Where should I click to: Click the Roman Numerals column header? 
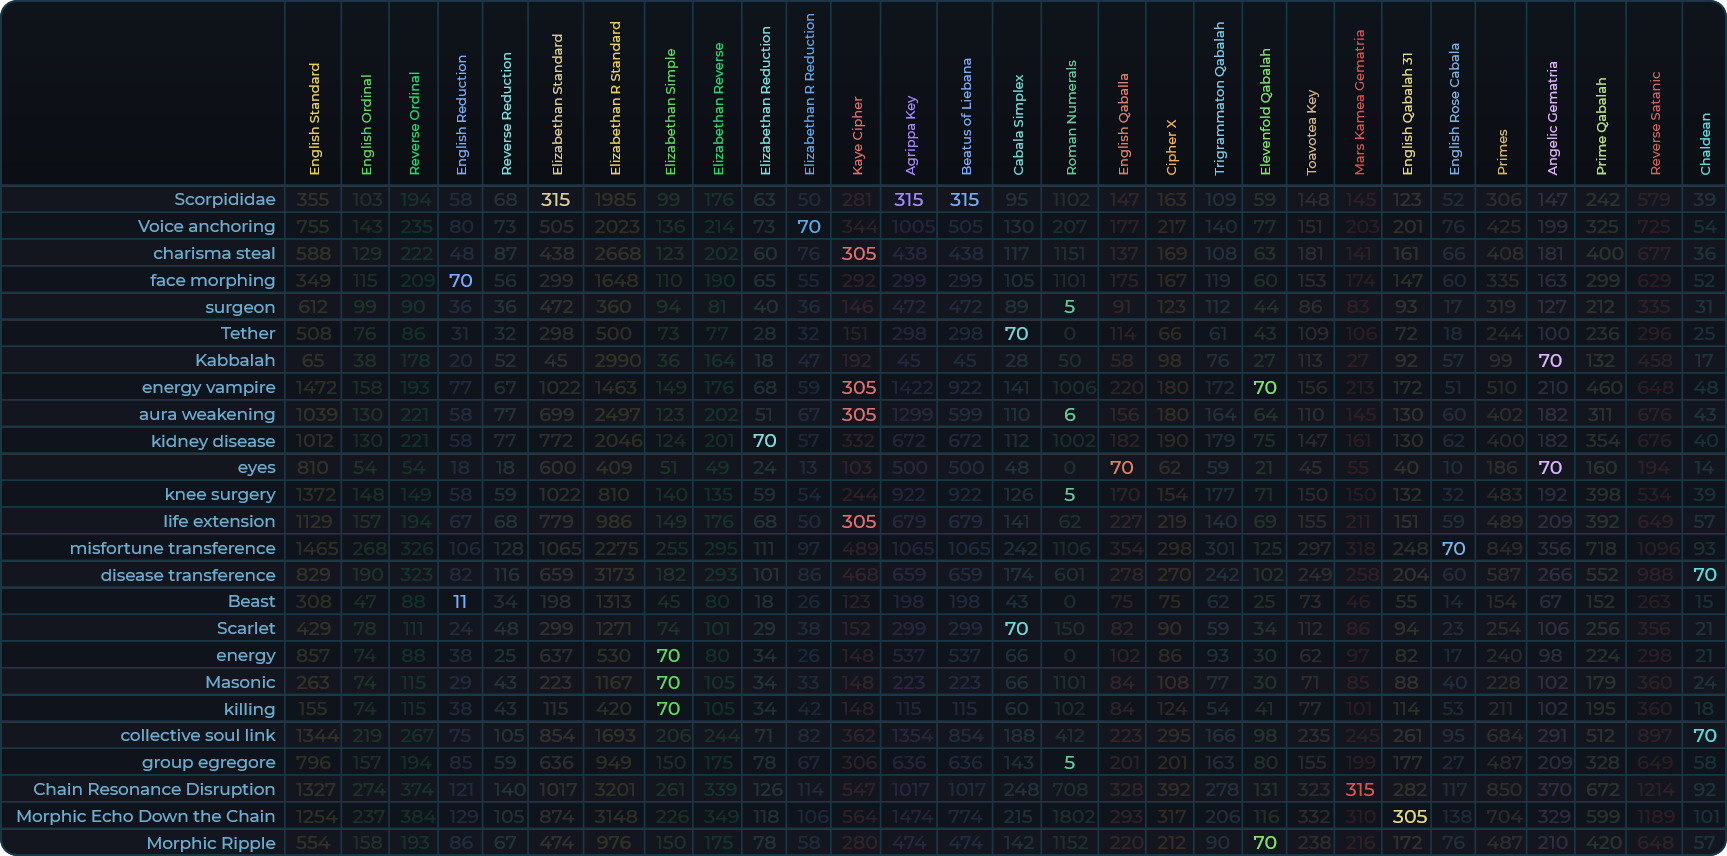click(x=1071, y=118)
